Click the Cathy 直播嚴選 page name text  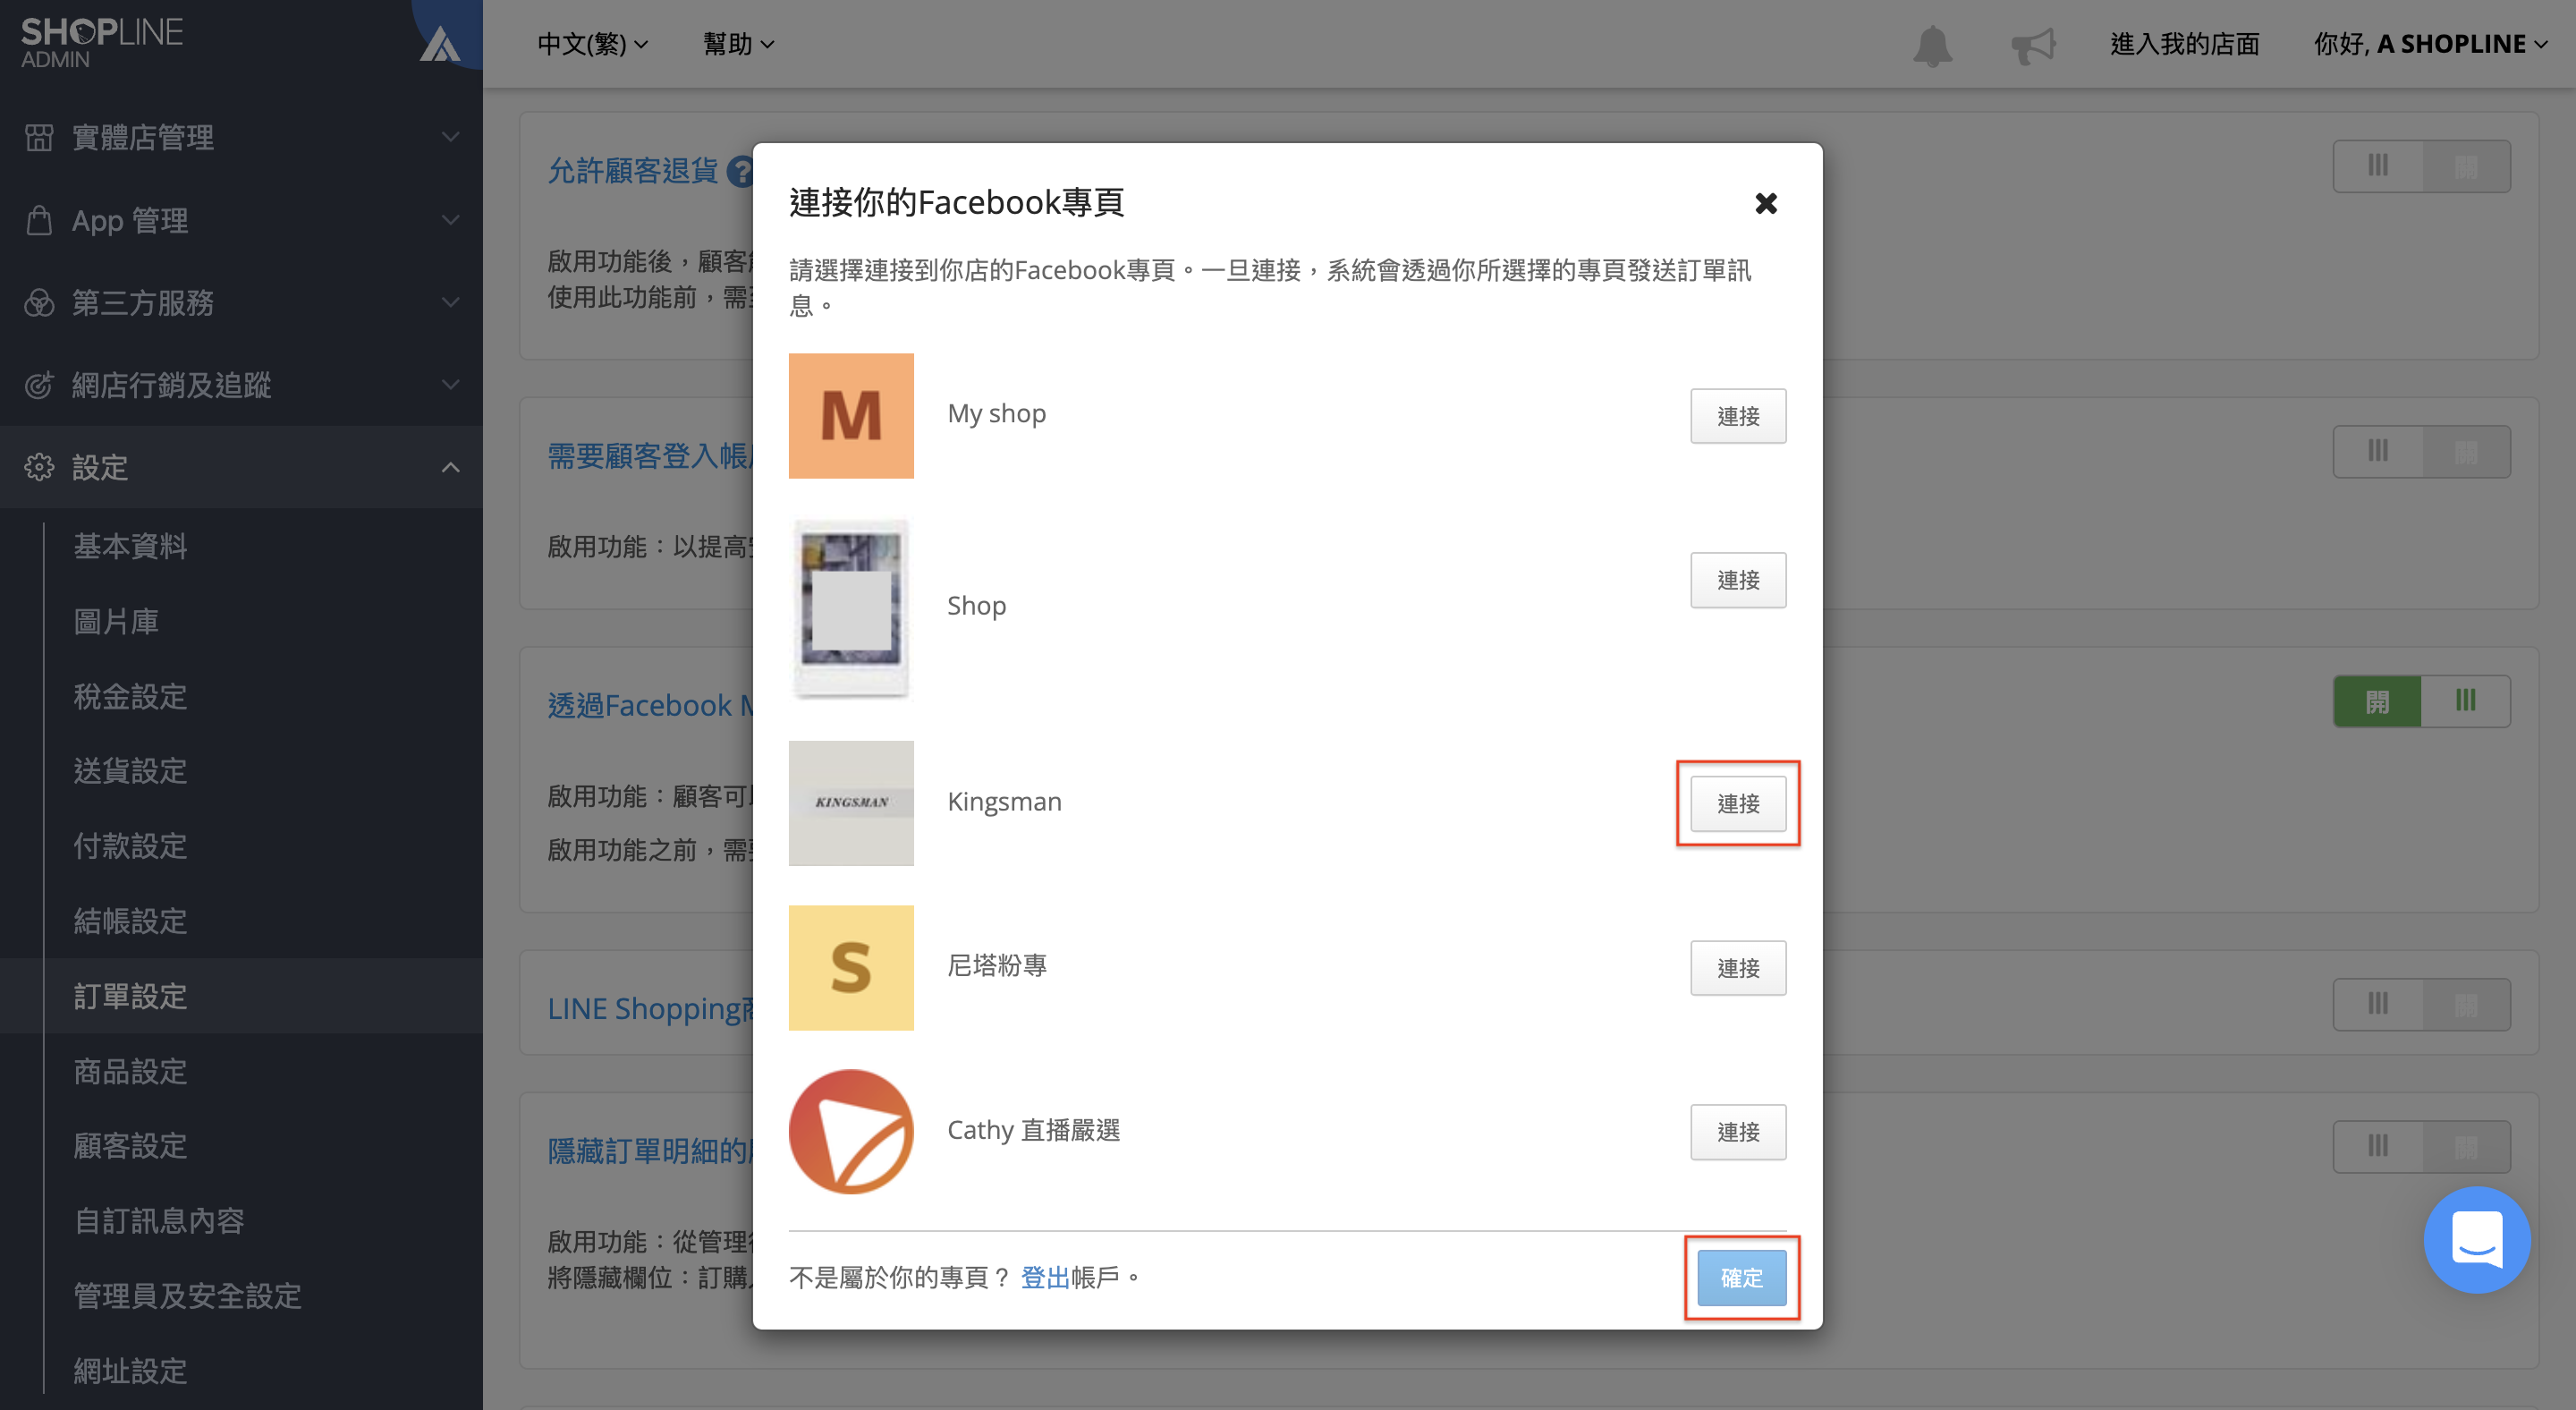tap(1033, 1130)
